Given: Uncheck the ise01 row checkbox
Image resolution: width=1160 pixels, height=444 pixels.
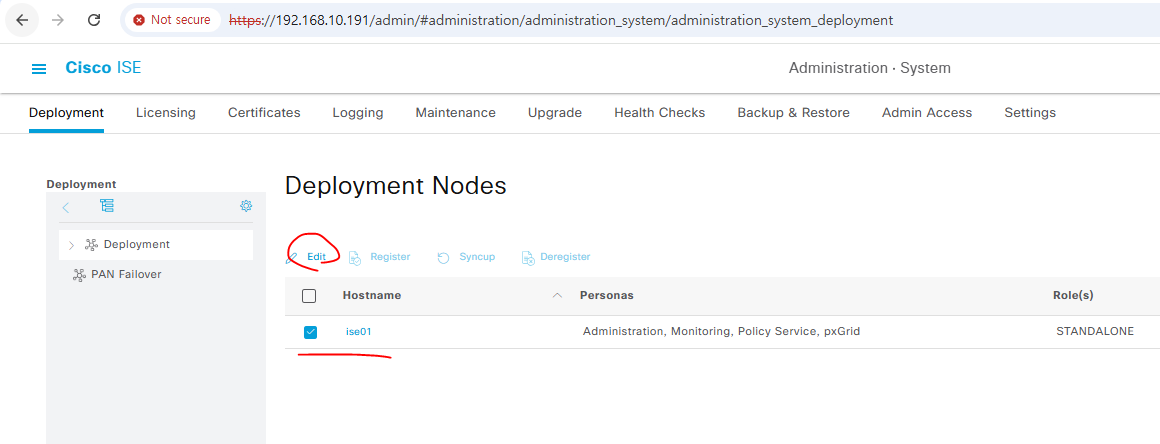Looking at the screenshot, I should pyautogui.click(x=310, y=332).
